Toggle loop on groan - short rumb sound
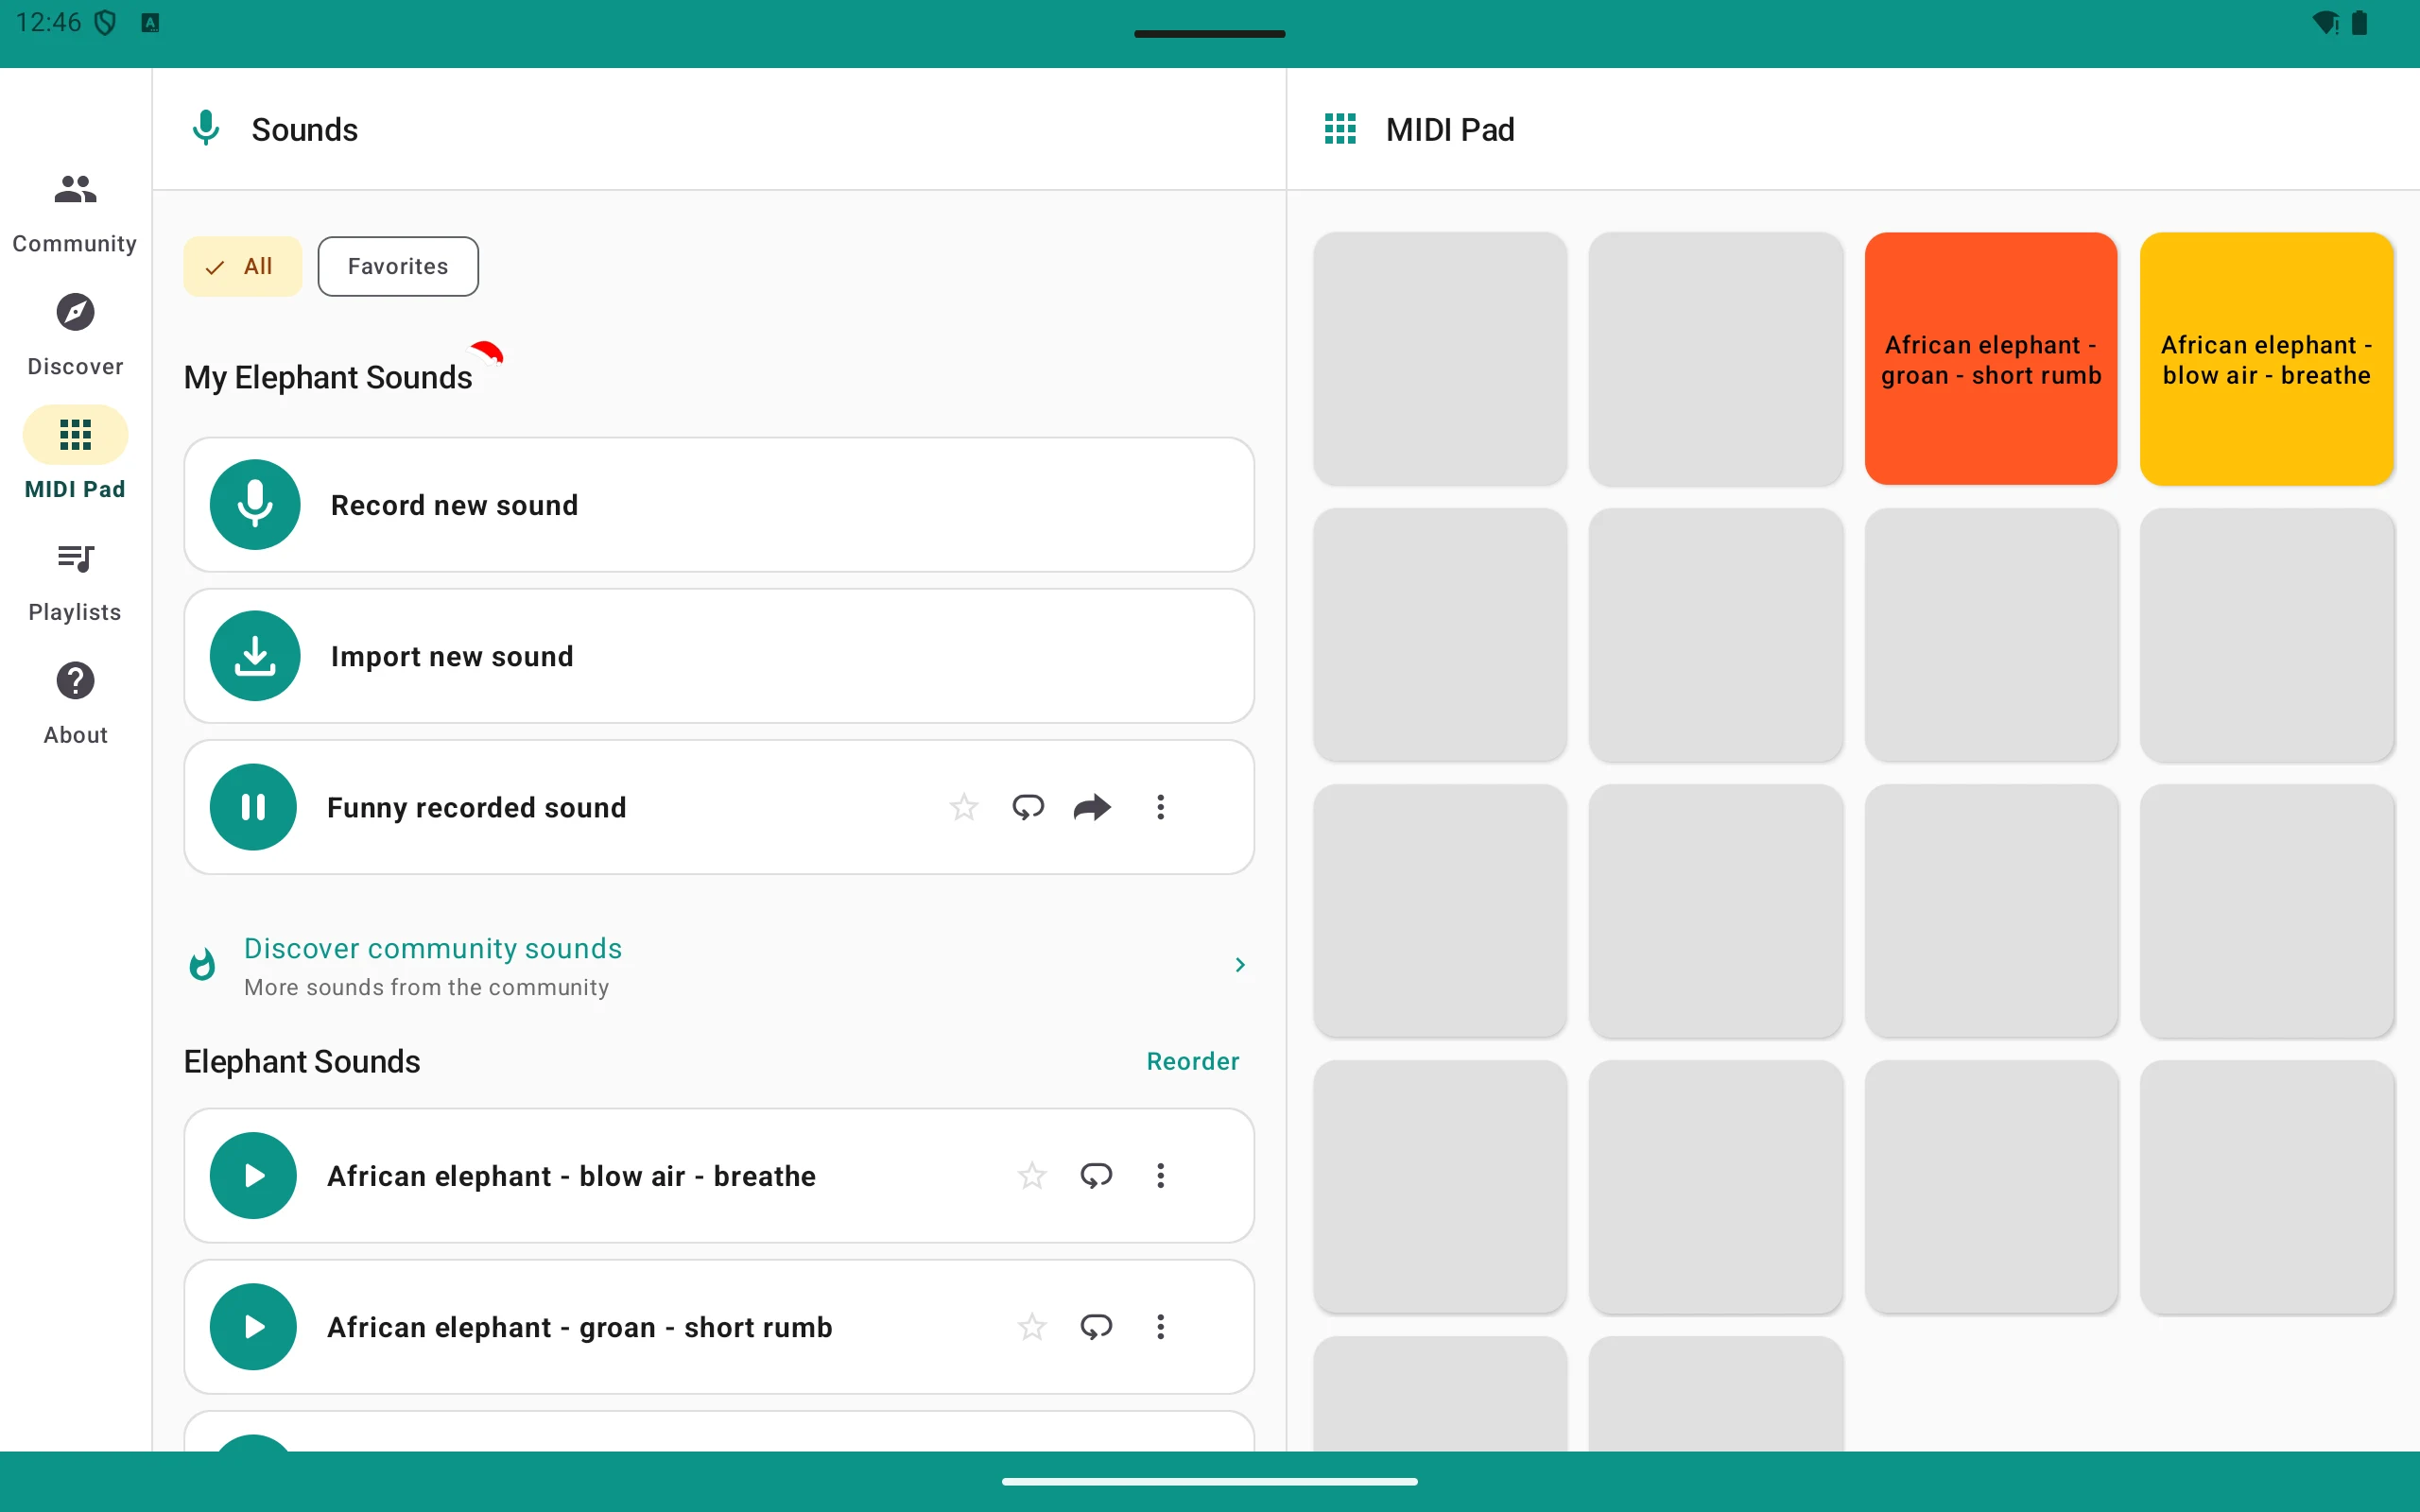 point(1096,1326)
